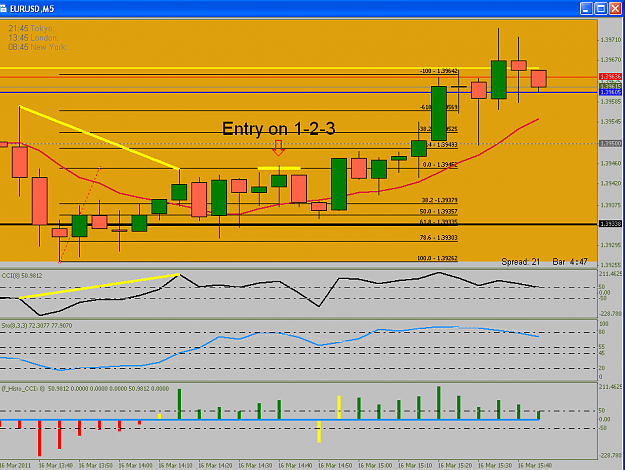Select the 'Entry on 1-2-3' text label
The height and width of the screenshot is (470, 625).
[x=279, y=129]
